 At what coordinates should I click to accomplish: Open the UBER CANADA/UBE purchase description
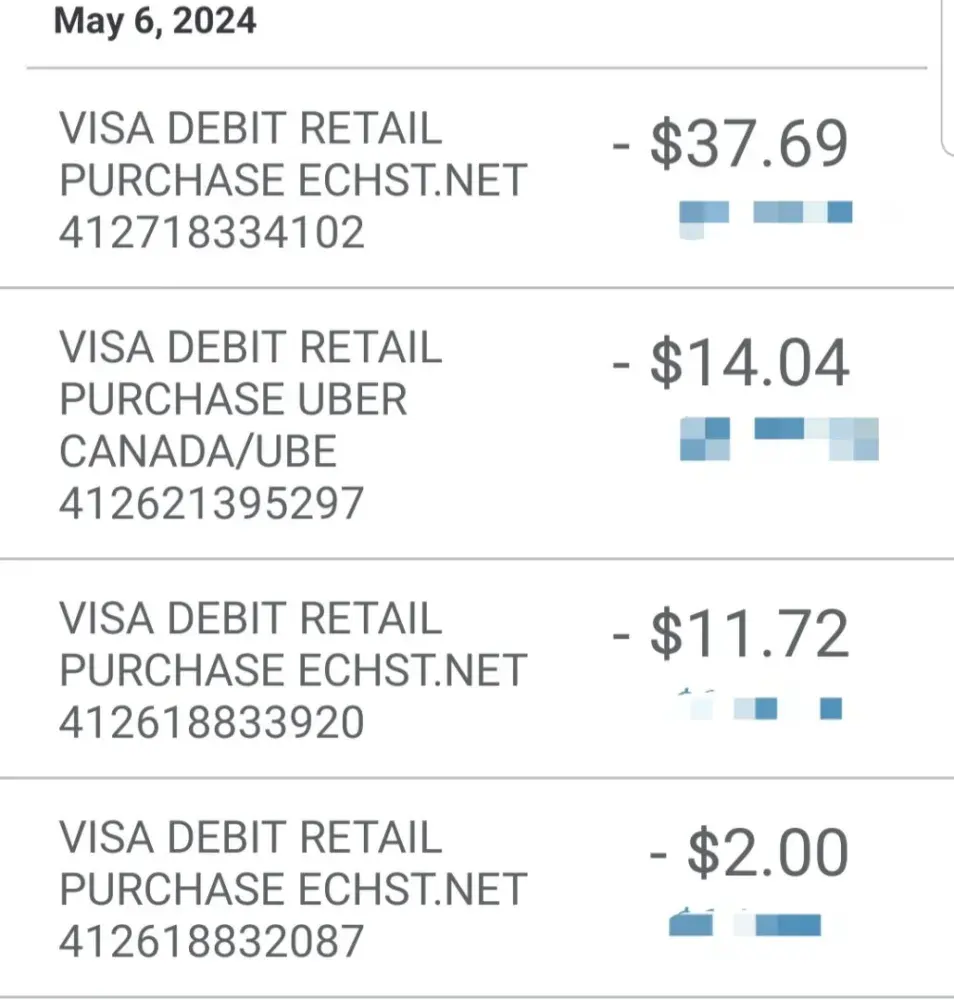click(233, 426)
